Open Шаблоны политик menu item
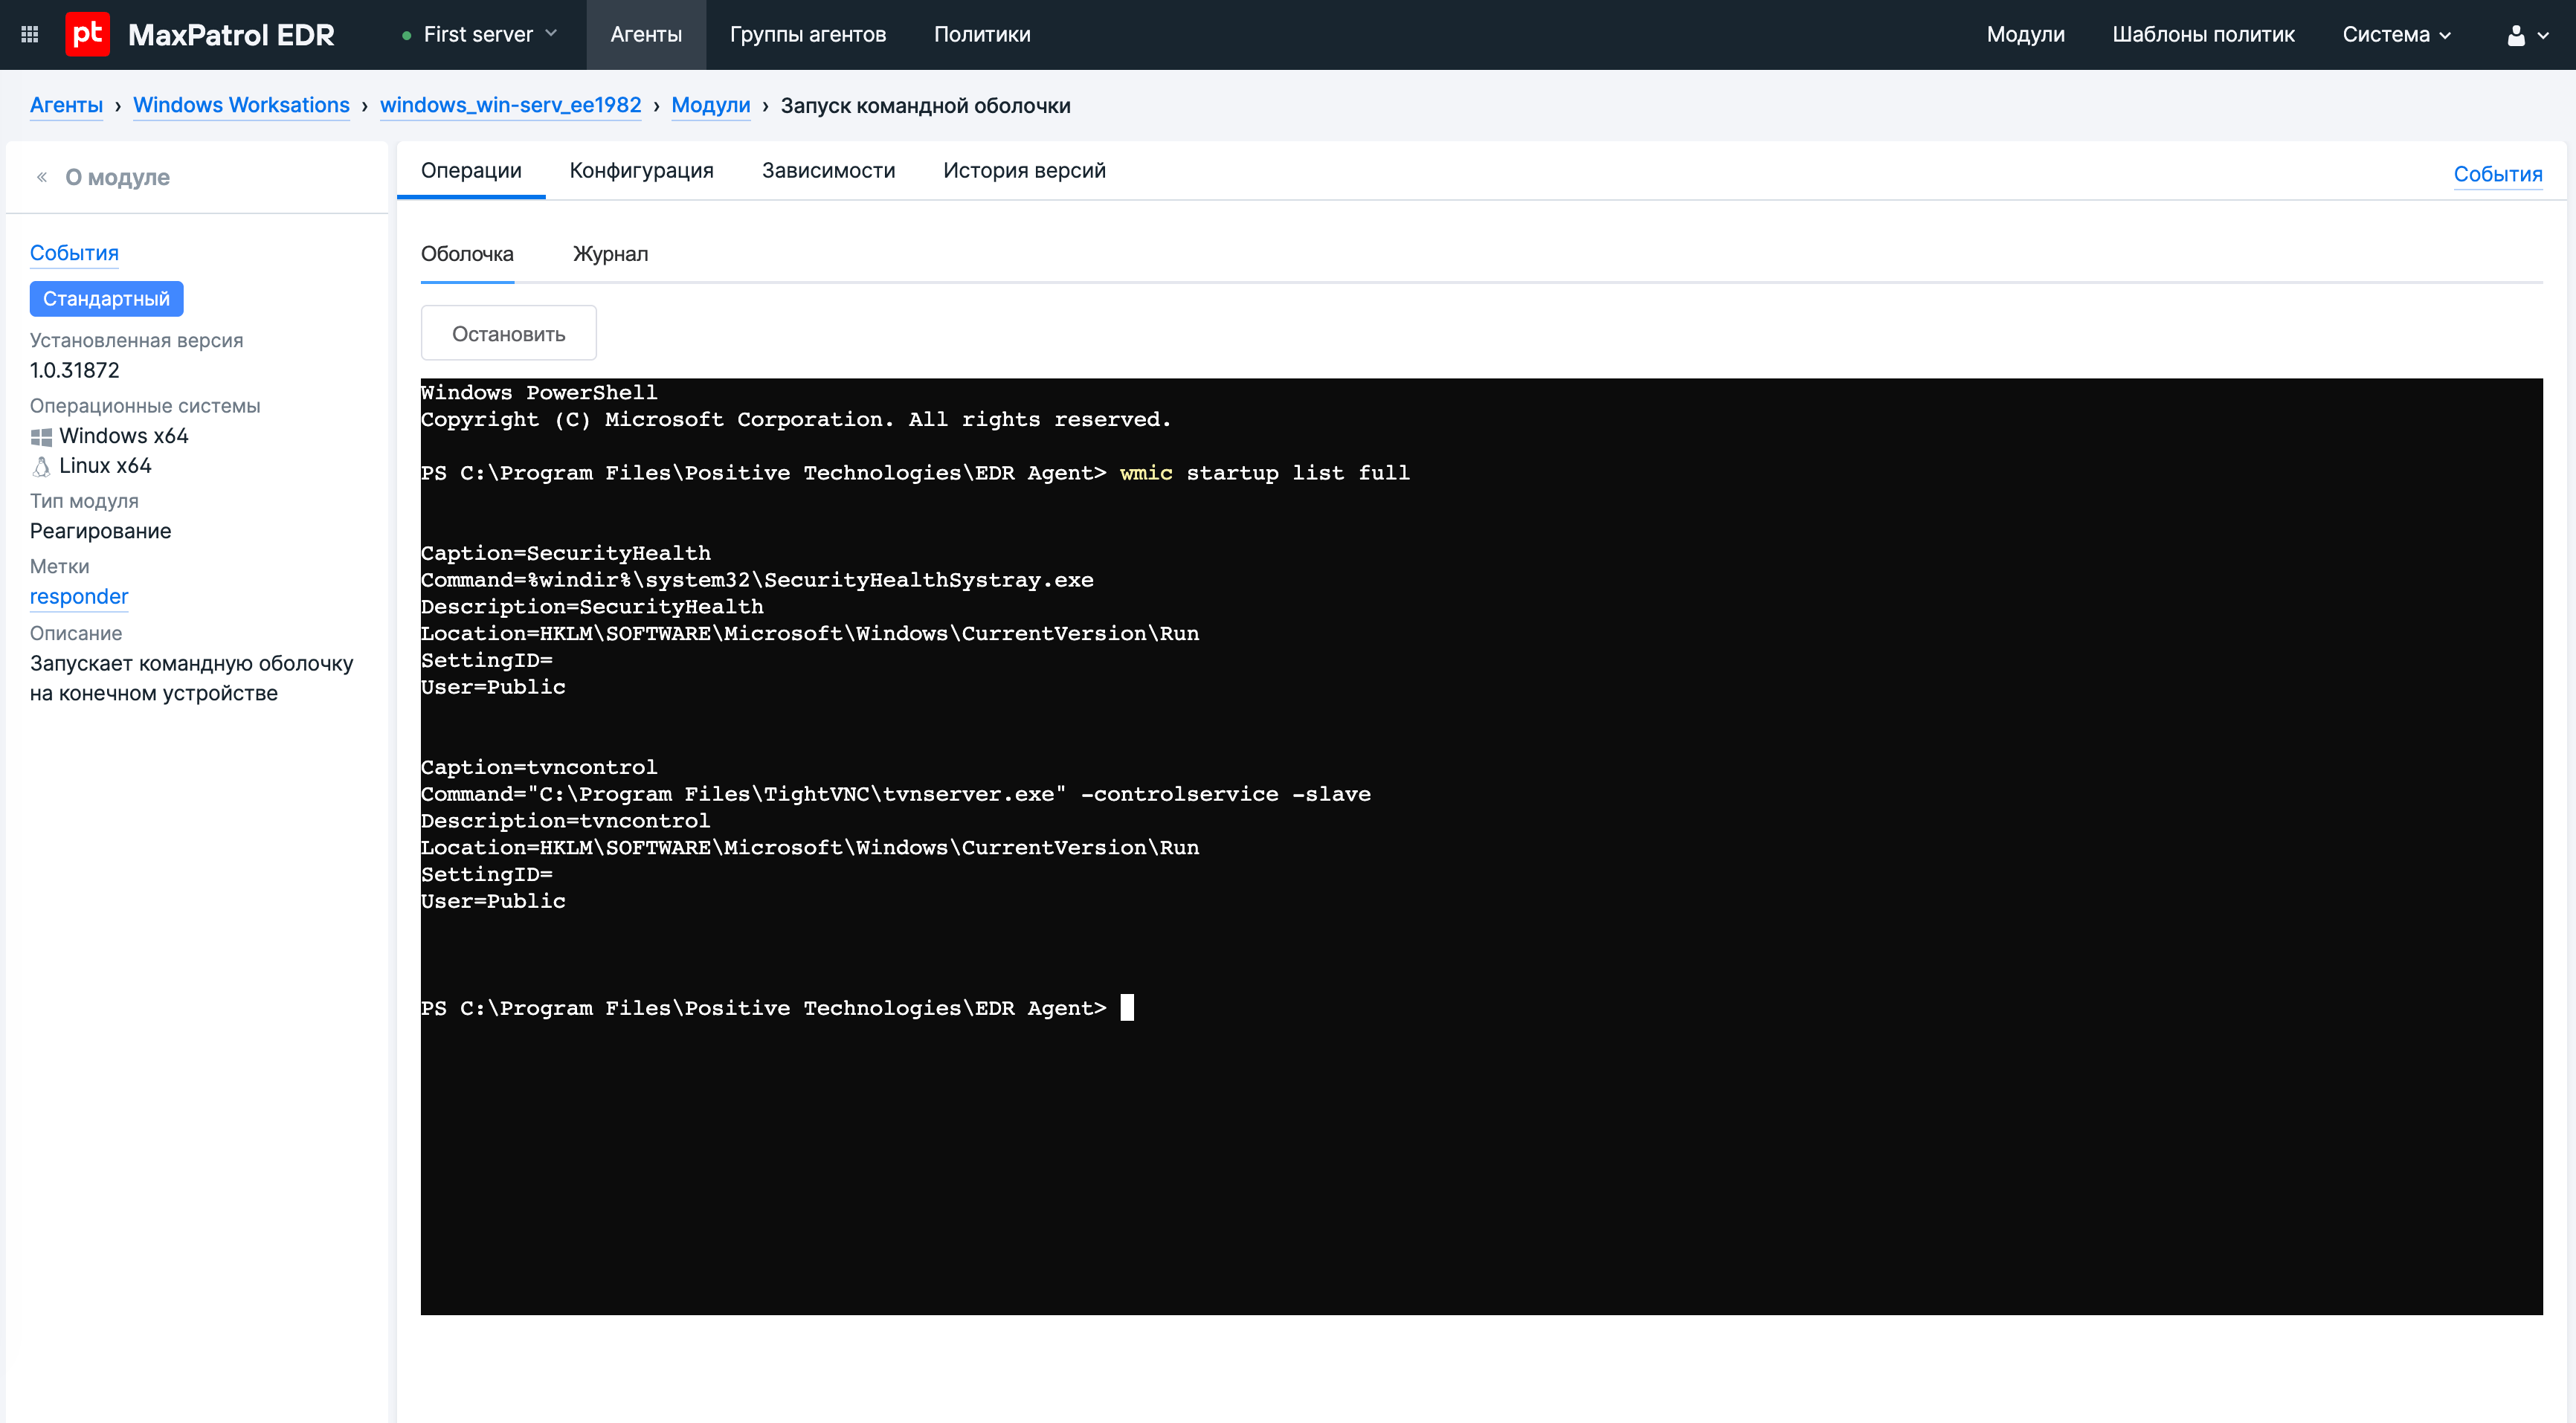Viewport: 2576px width, 1423px height. click(x=2203, y=35)
